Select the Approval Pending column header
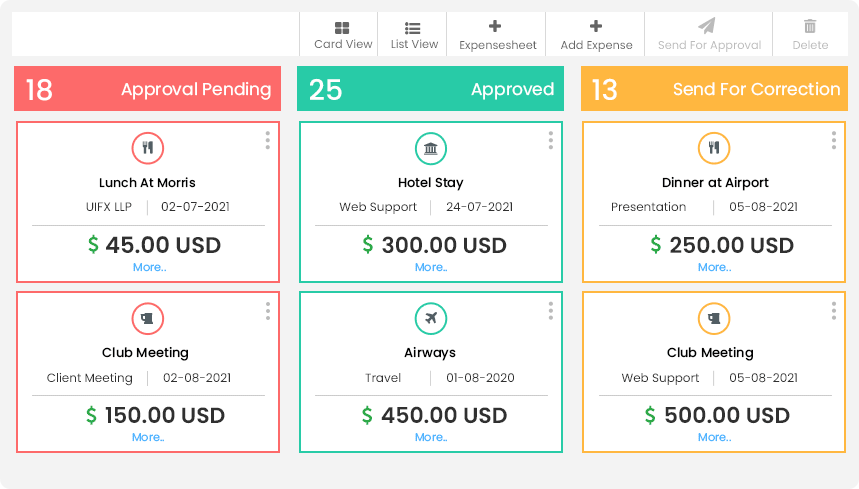The image size is (859, 489). [147, 89]
